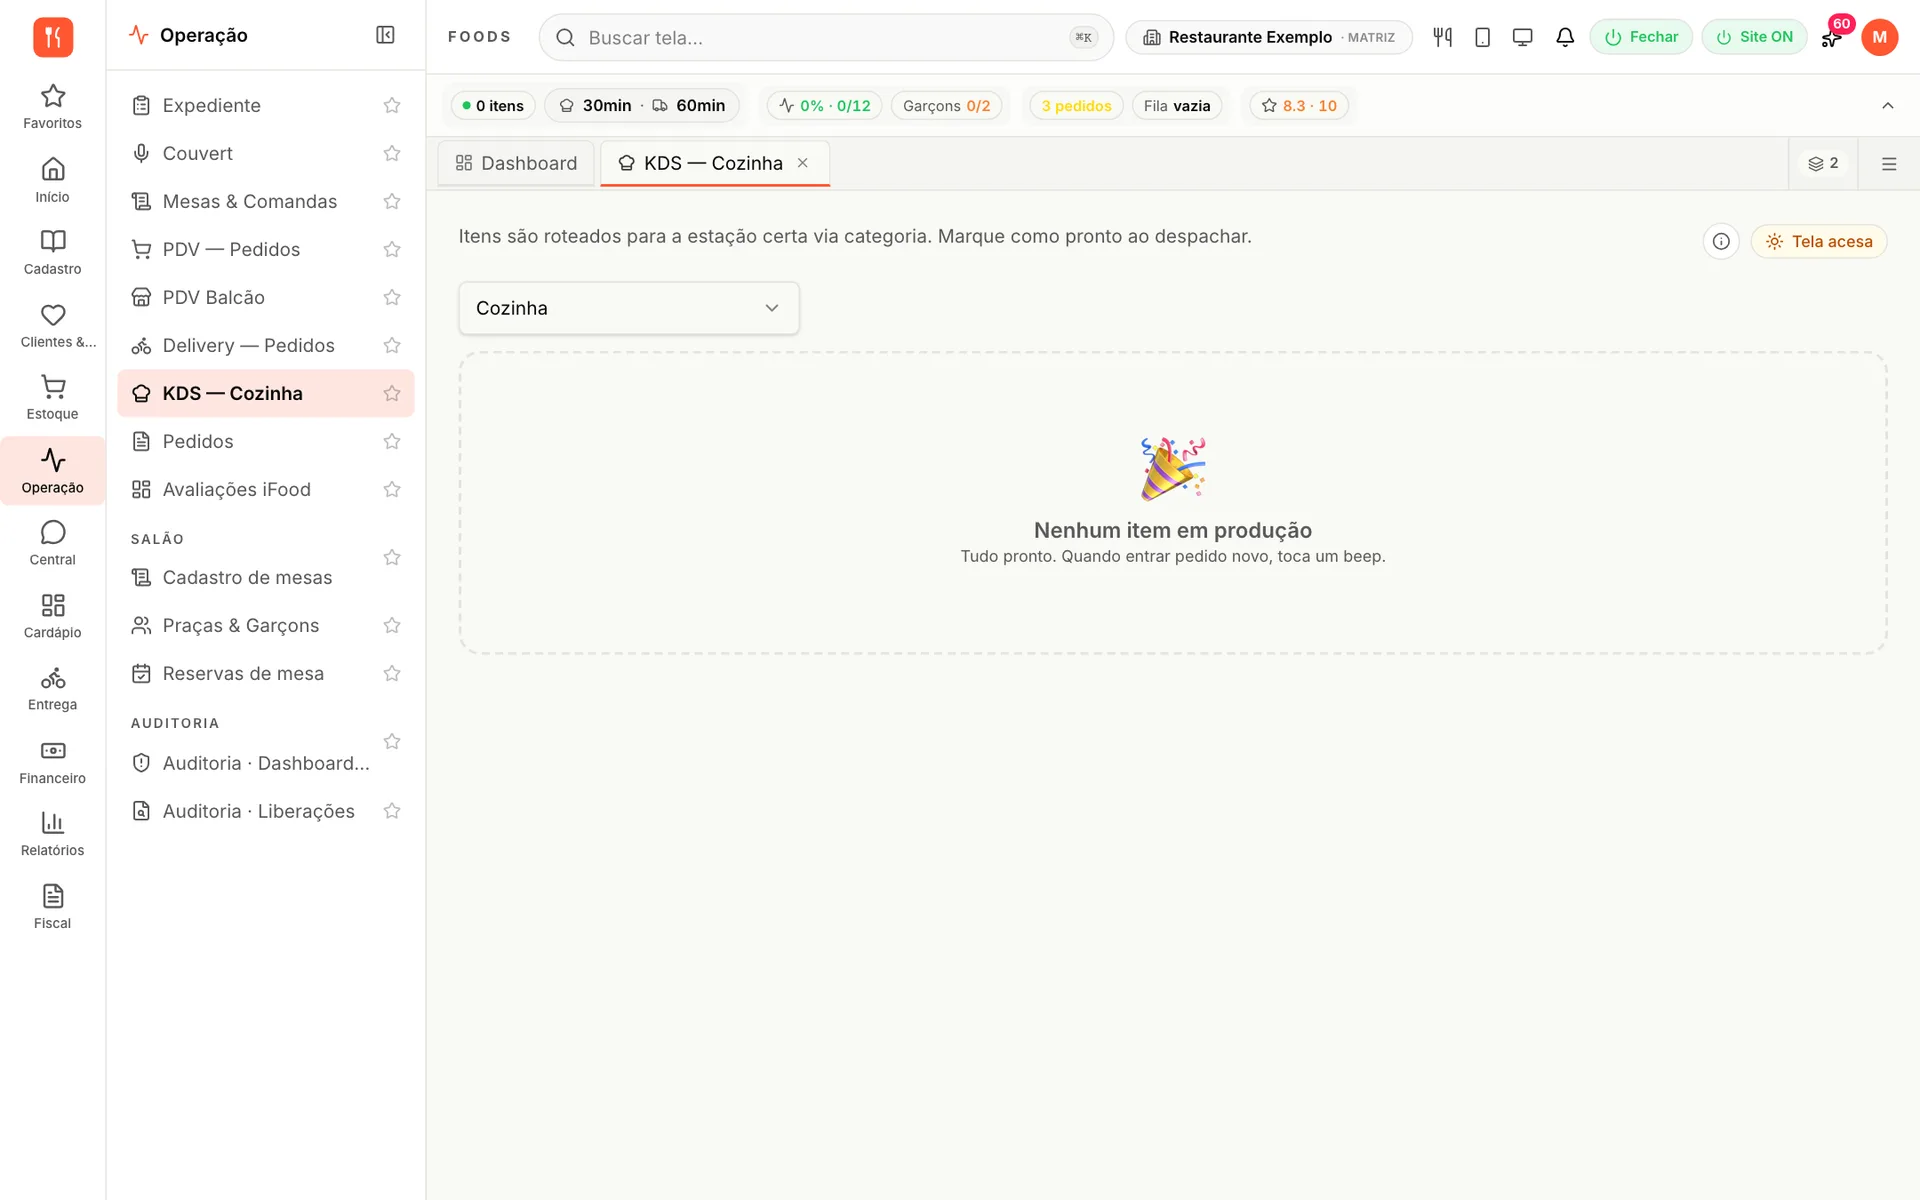Open notifications bell
This screenshot has height=1200, width=1920.
[x=1565, y=37]
